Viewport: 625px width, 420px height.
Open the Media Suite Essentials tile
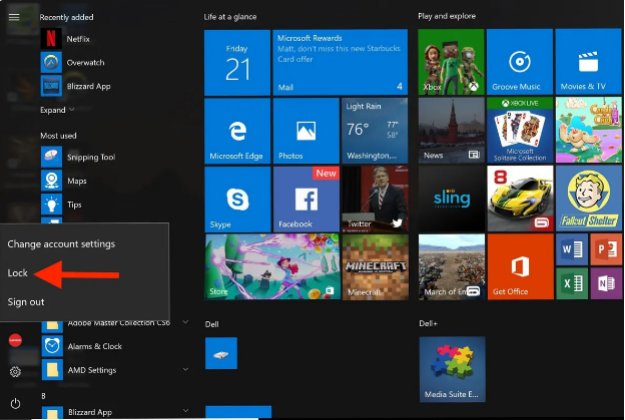click(x=452, y=369)
